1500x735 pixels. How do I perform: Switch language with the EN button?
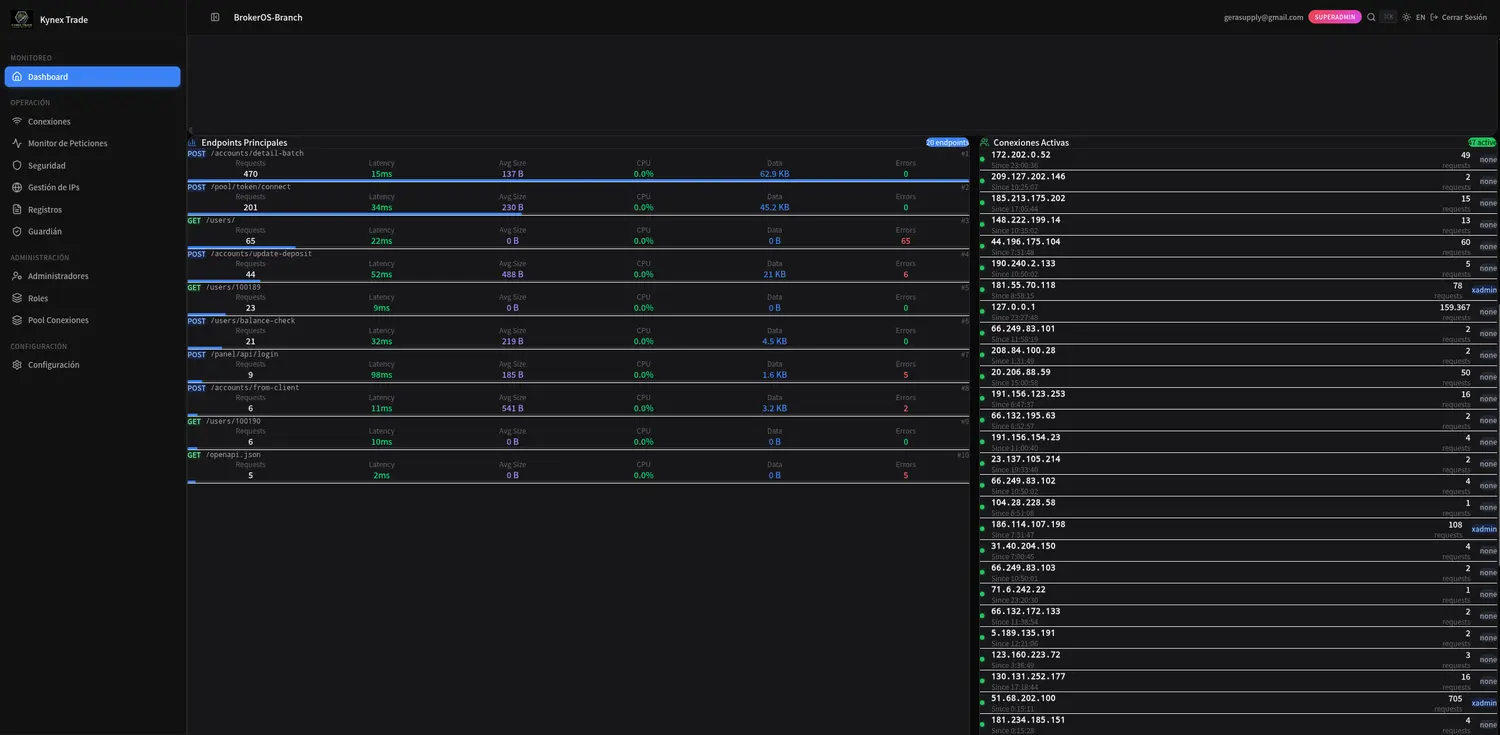1420,17
